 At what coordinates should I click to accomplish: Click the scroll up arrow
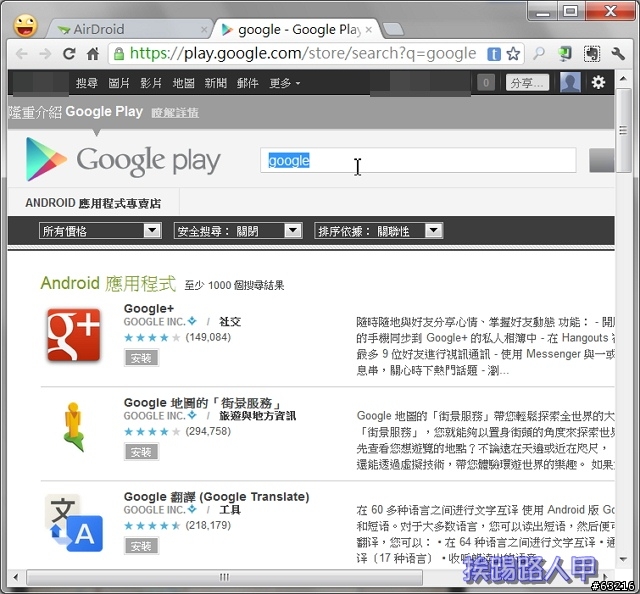tap(623, 78)
